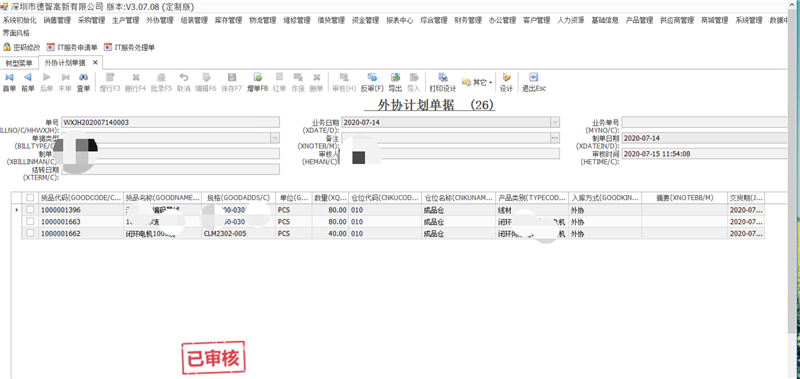Open 打印设计 print design
Viewport: 800px width, 379px height.
click(x=442, y=82)
